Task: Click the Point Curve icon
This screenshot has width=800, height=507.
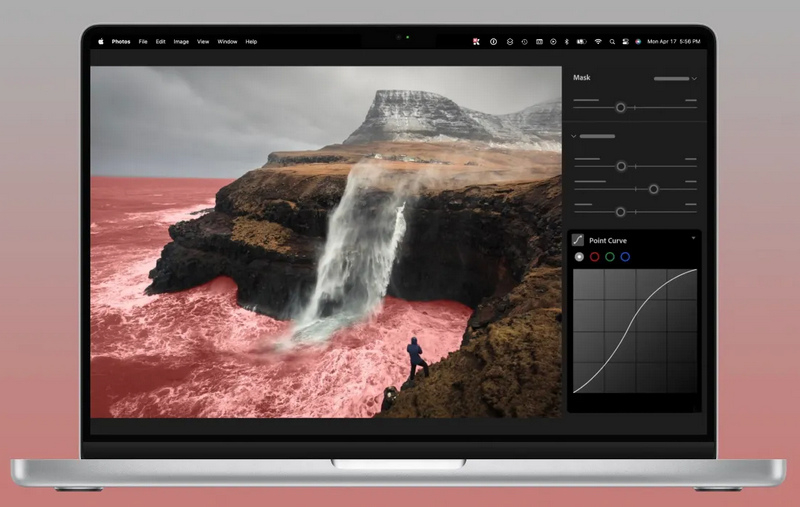Action: pos(578,240)
